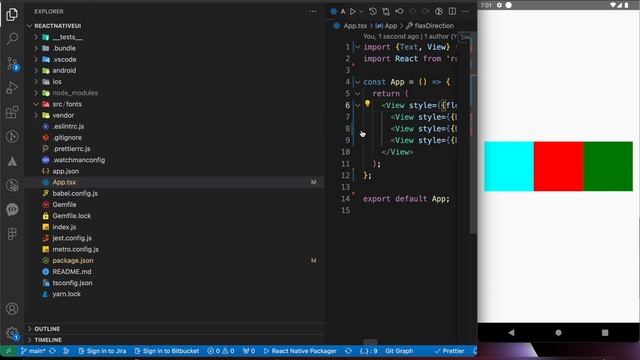Tap the Android back button in emulator
The width and height of the screenshot is (640, 360).
tap(511, 332)
